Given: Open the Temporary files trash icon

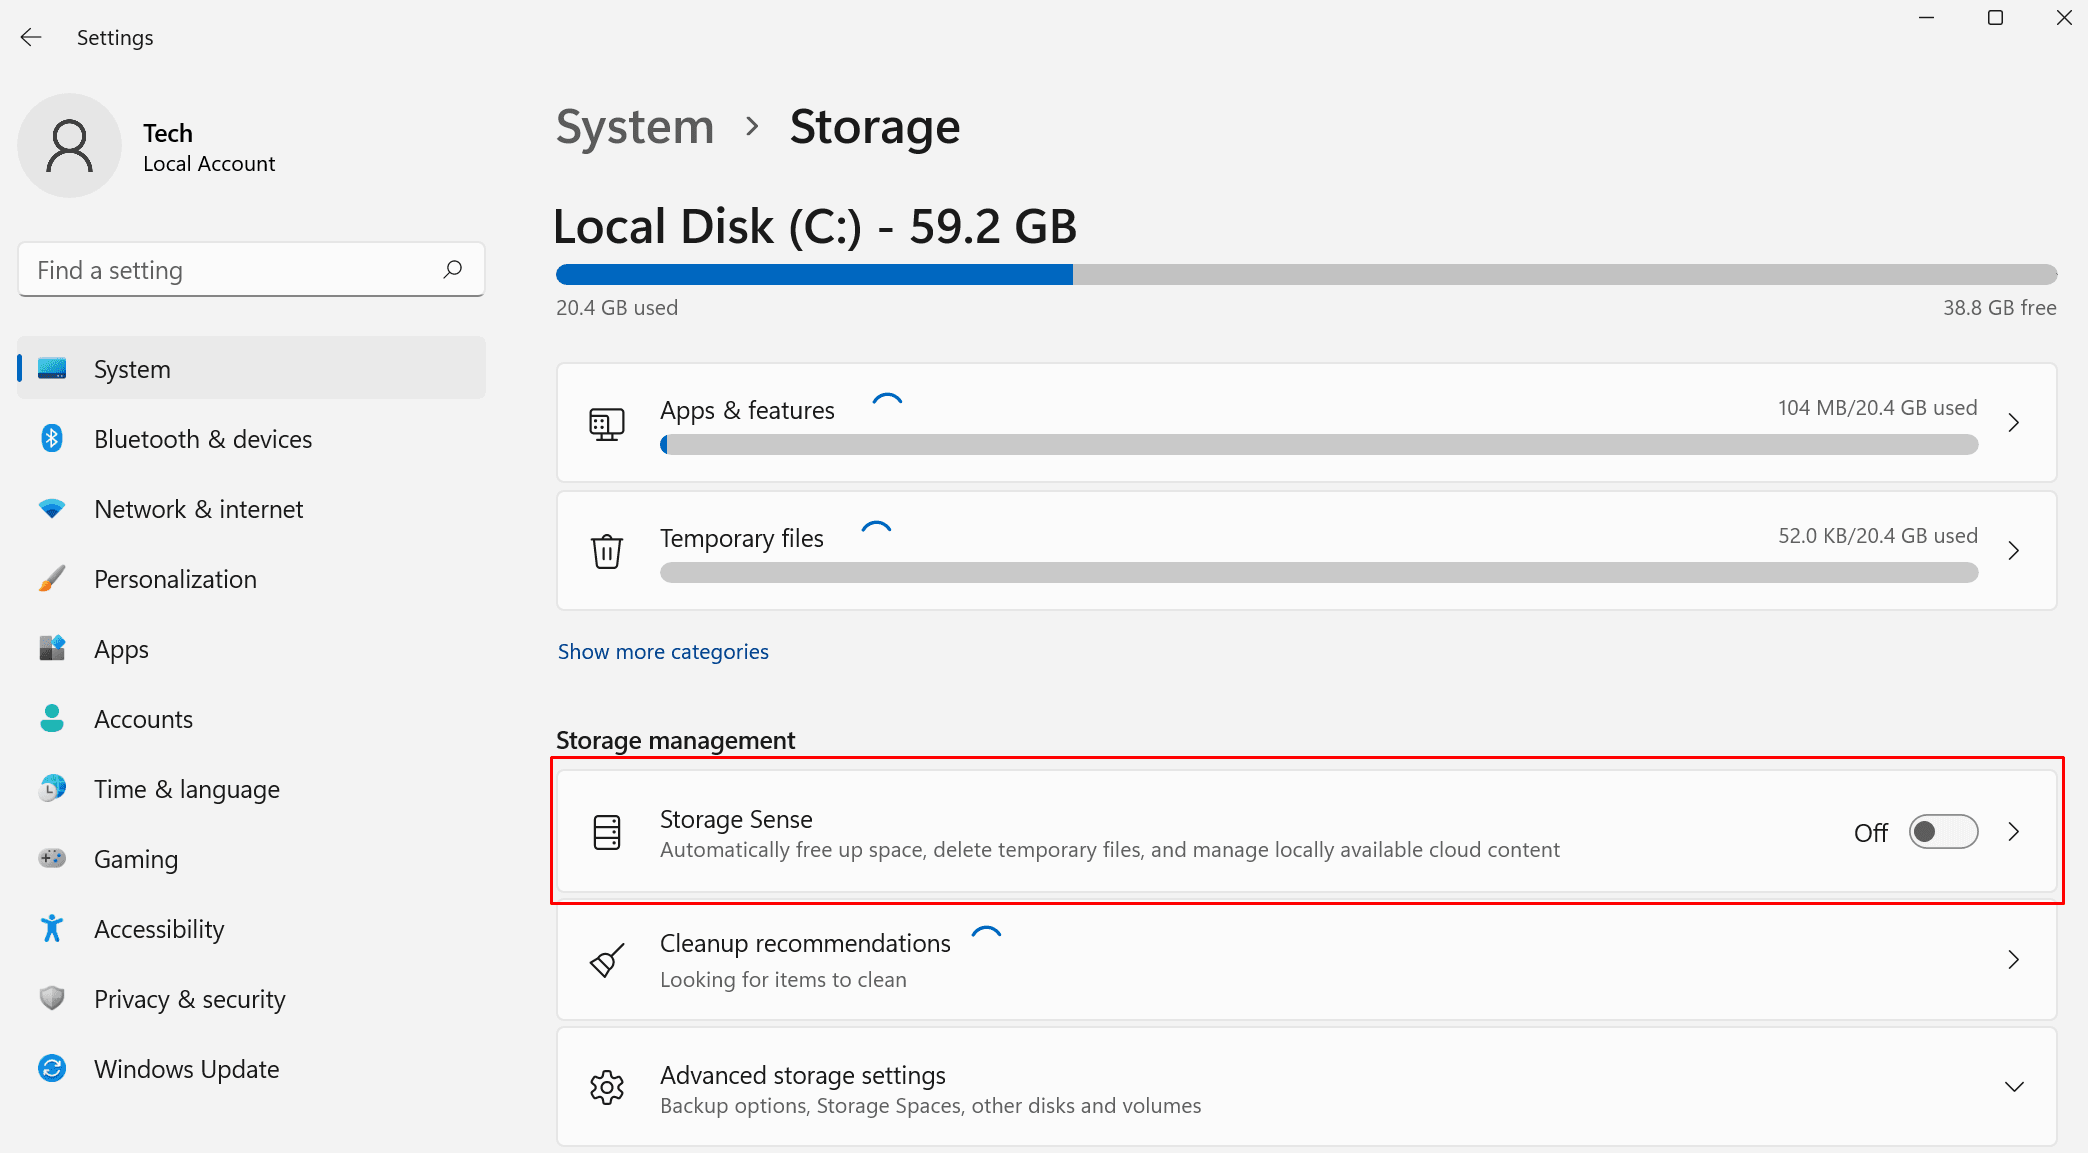Looking at the screenshot, I should pyautogui.click(x=607, y=551).
